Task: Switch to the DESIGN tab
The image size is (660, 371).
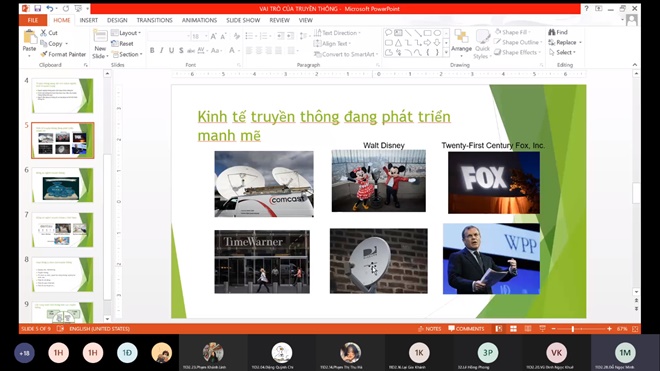Action: tap(117, 20)
